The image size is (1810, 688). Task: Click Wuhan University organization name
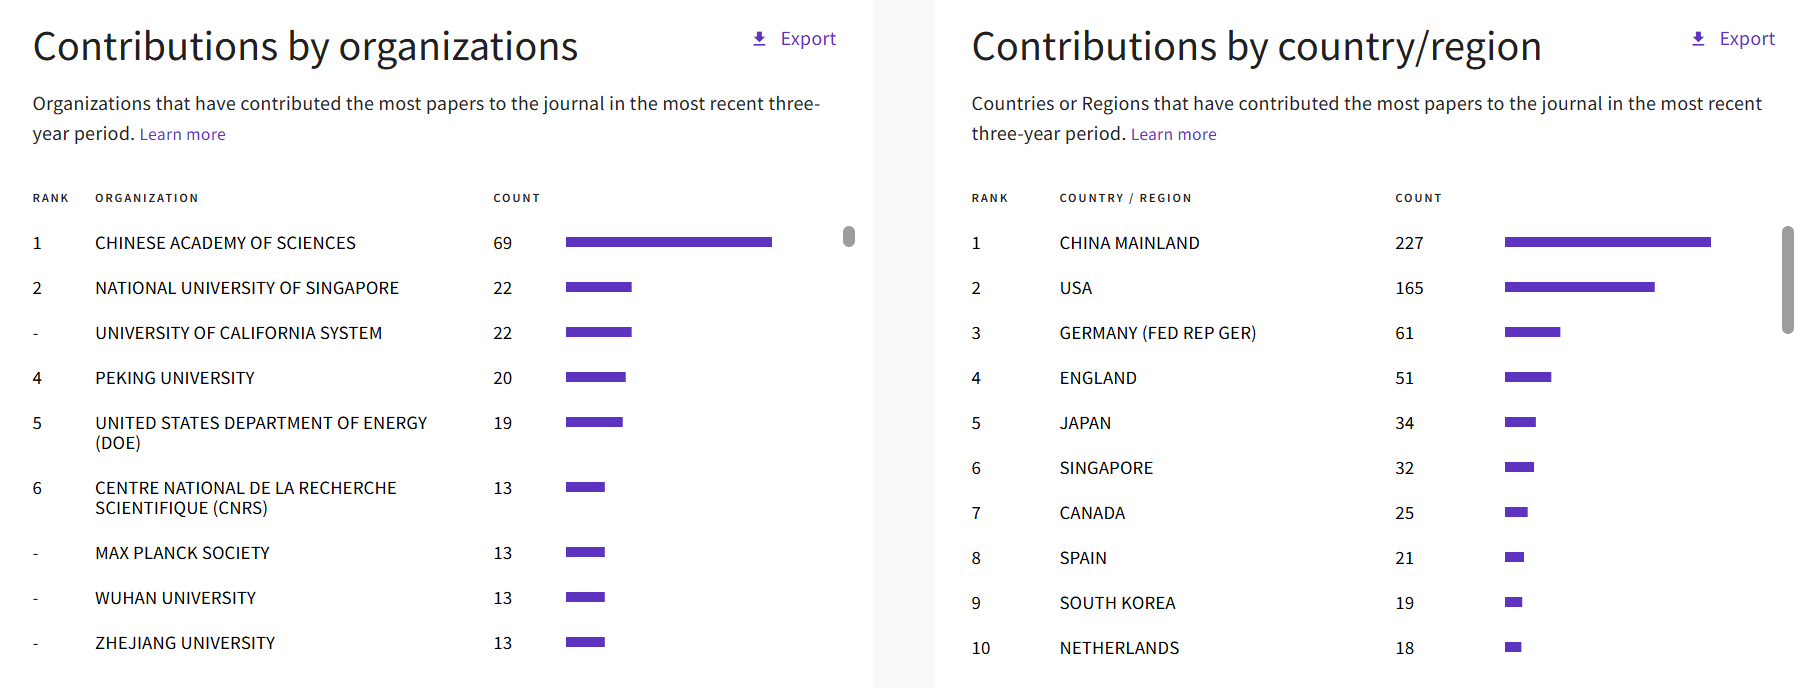point(175,598)
